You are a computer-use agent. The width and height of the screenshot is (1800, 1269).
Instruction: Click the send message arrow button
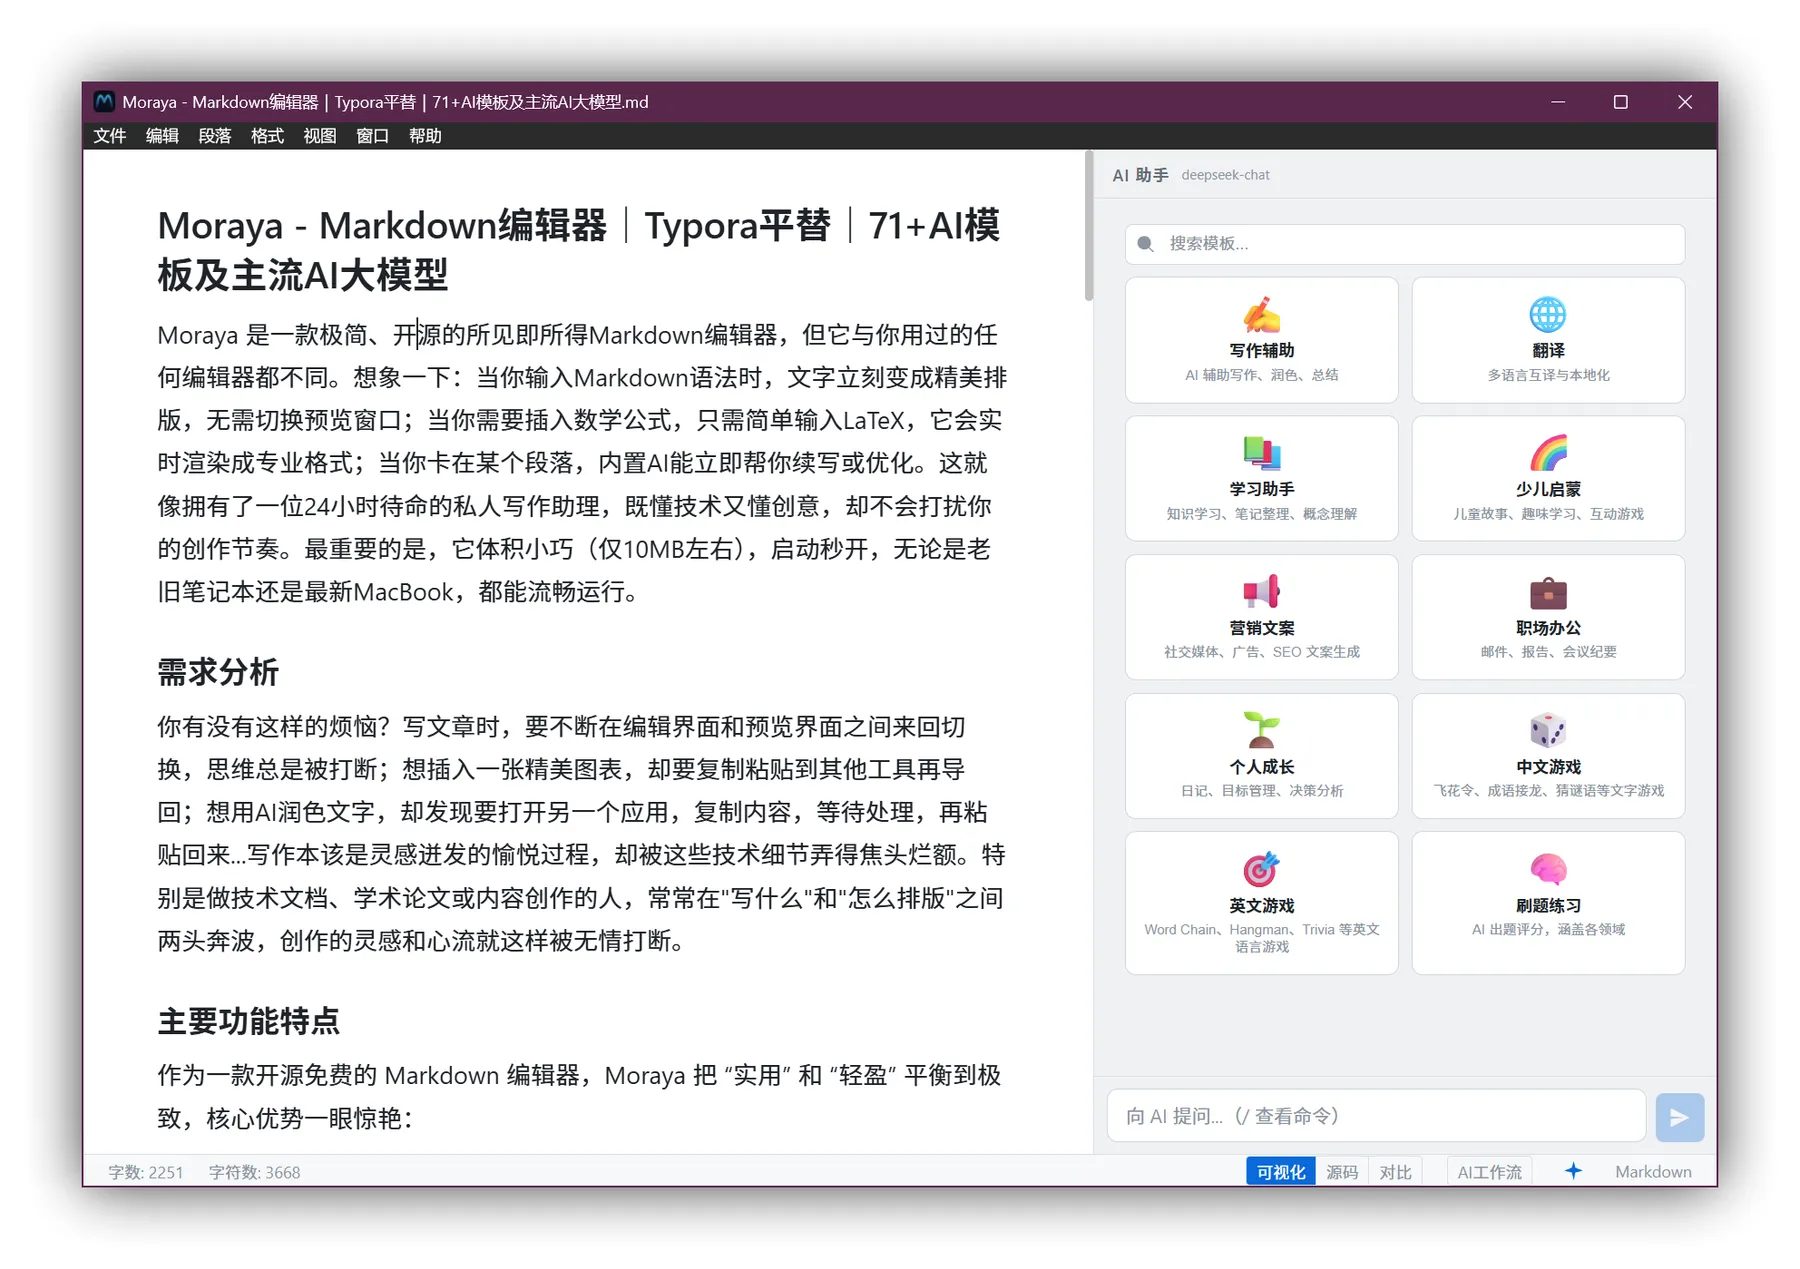[1679, 1117]
